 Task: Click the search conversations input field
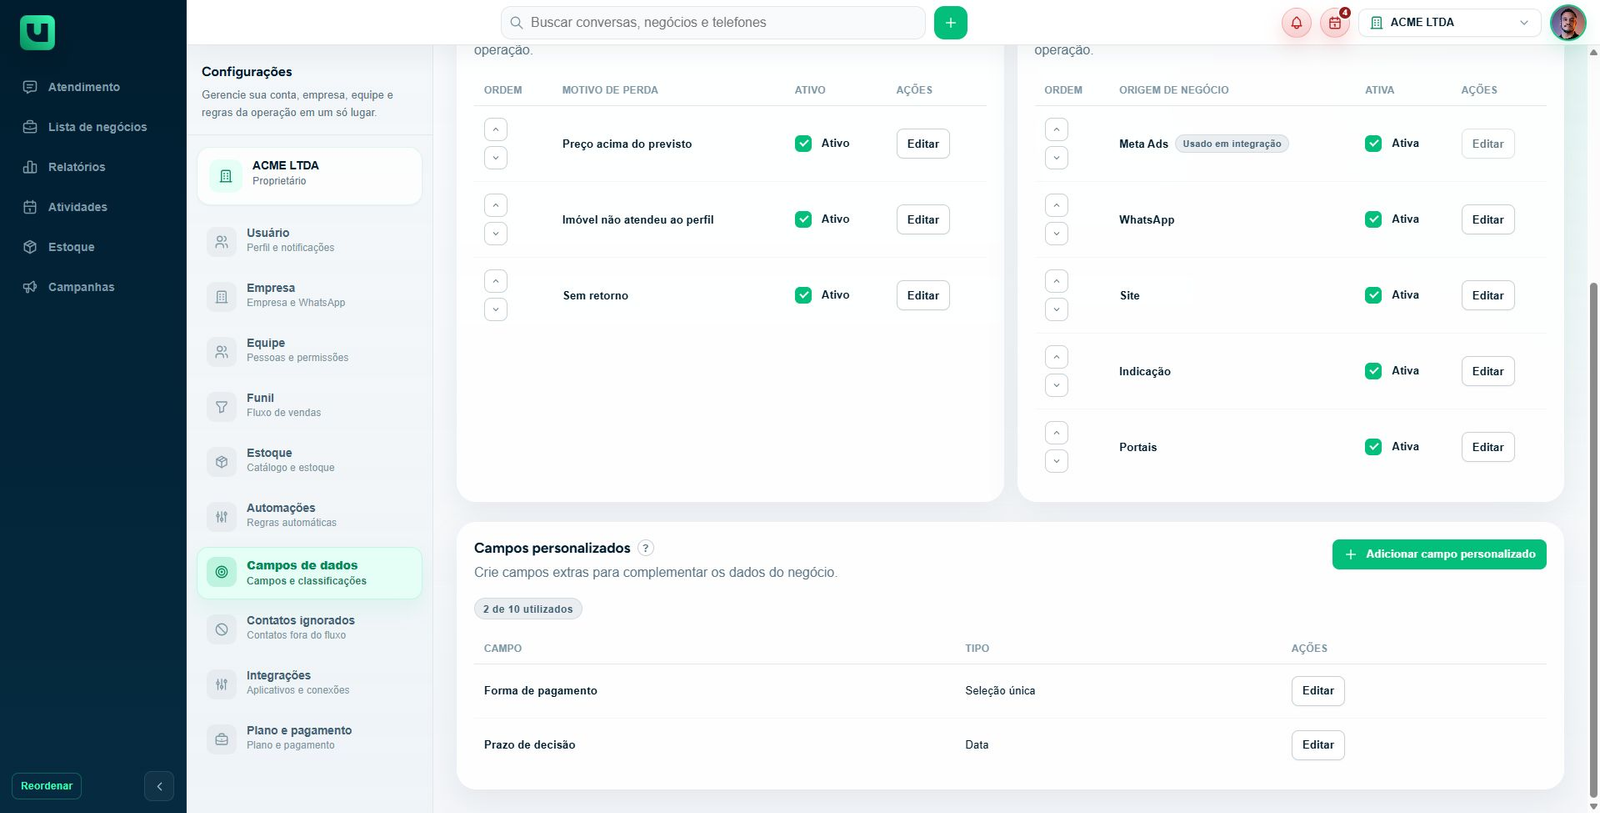713,23
